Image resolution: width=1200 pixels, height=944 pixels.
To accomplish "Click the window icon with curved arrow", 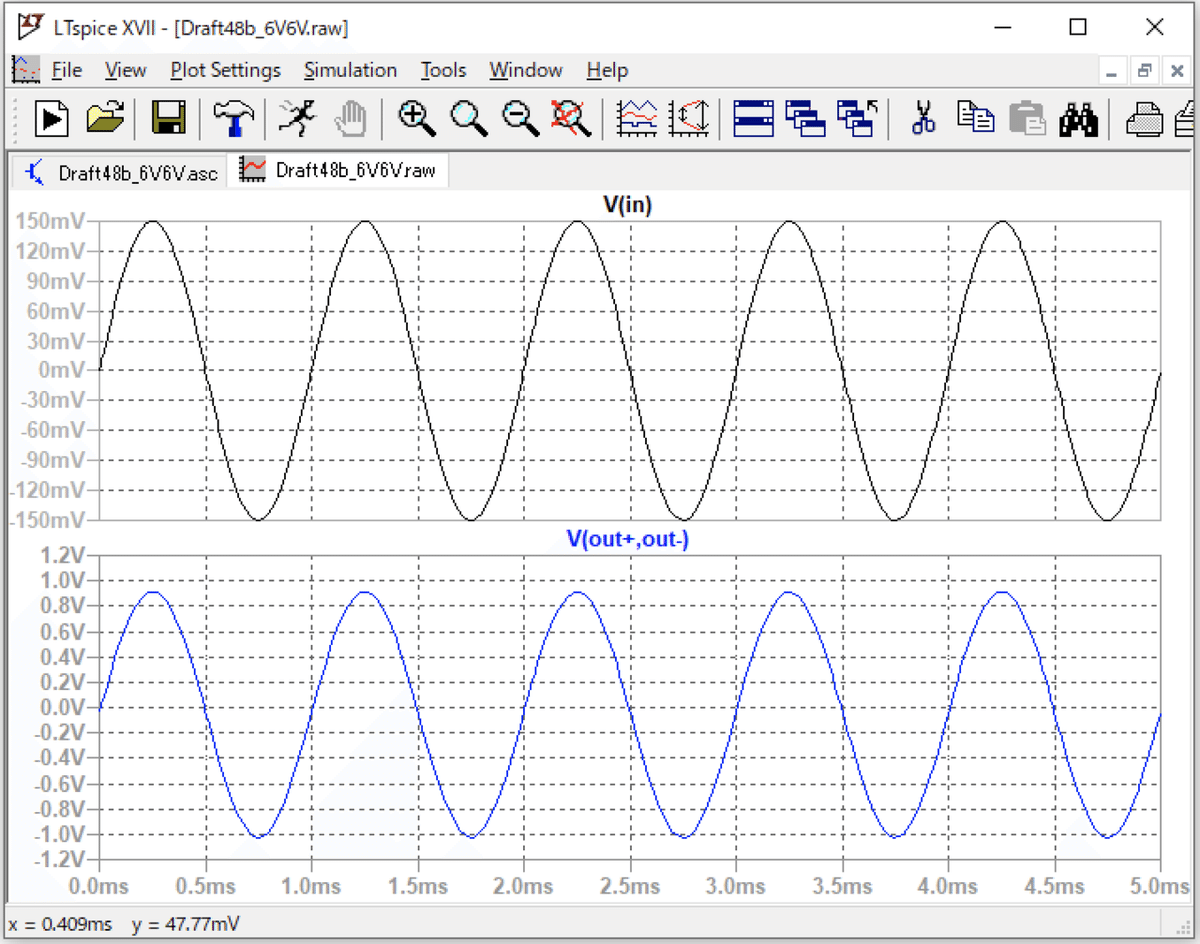I will click(857, 119).
